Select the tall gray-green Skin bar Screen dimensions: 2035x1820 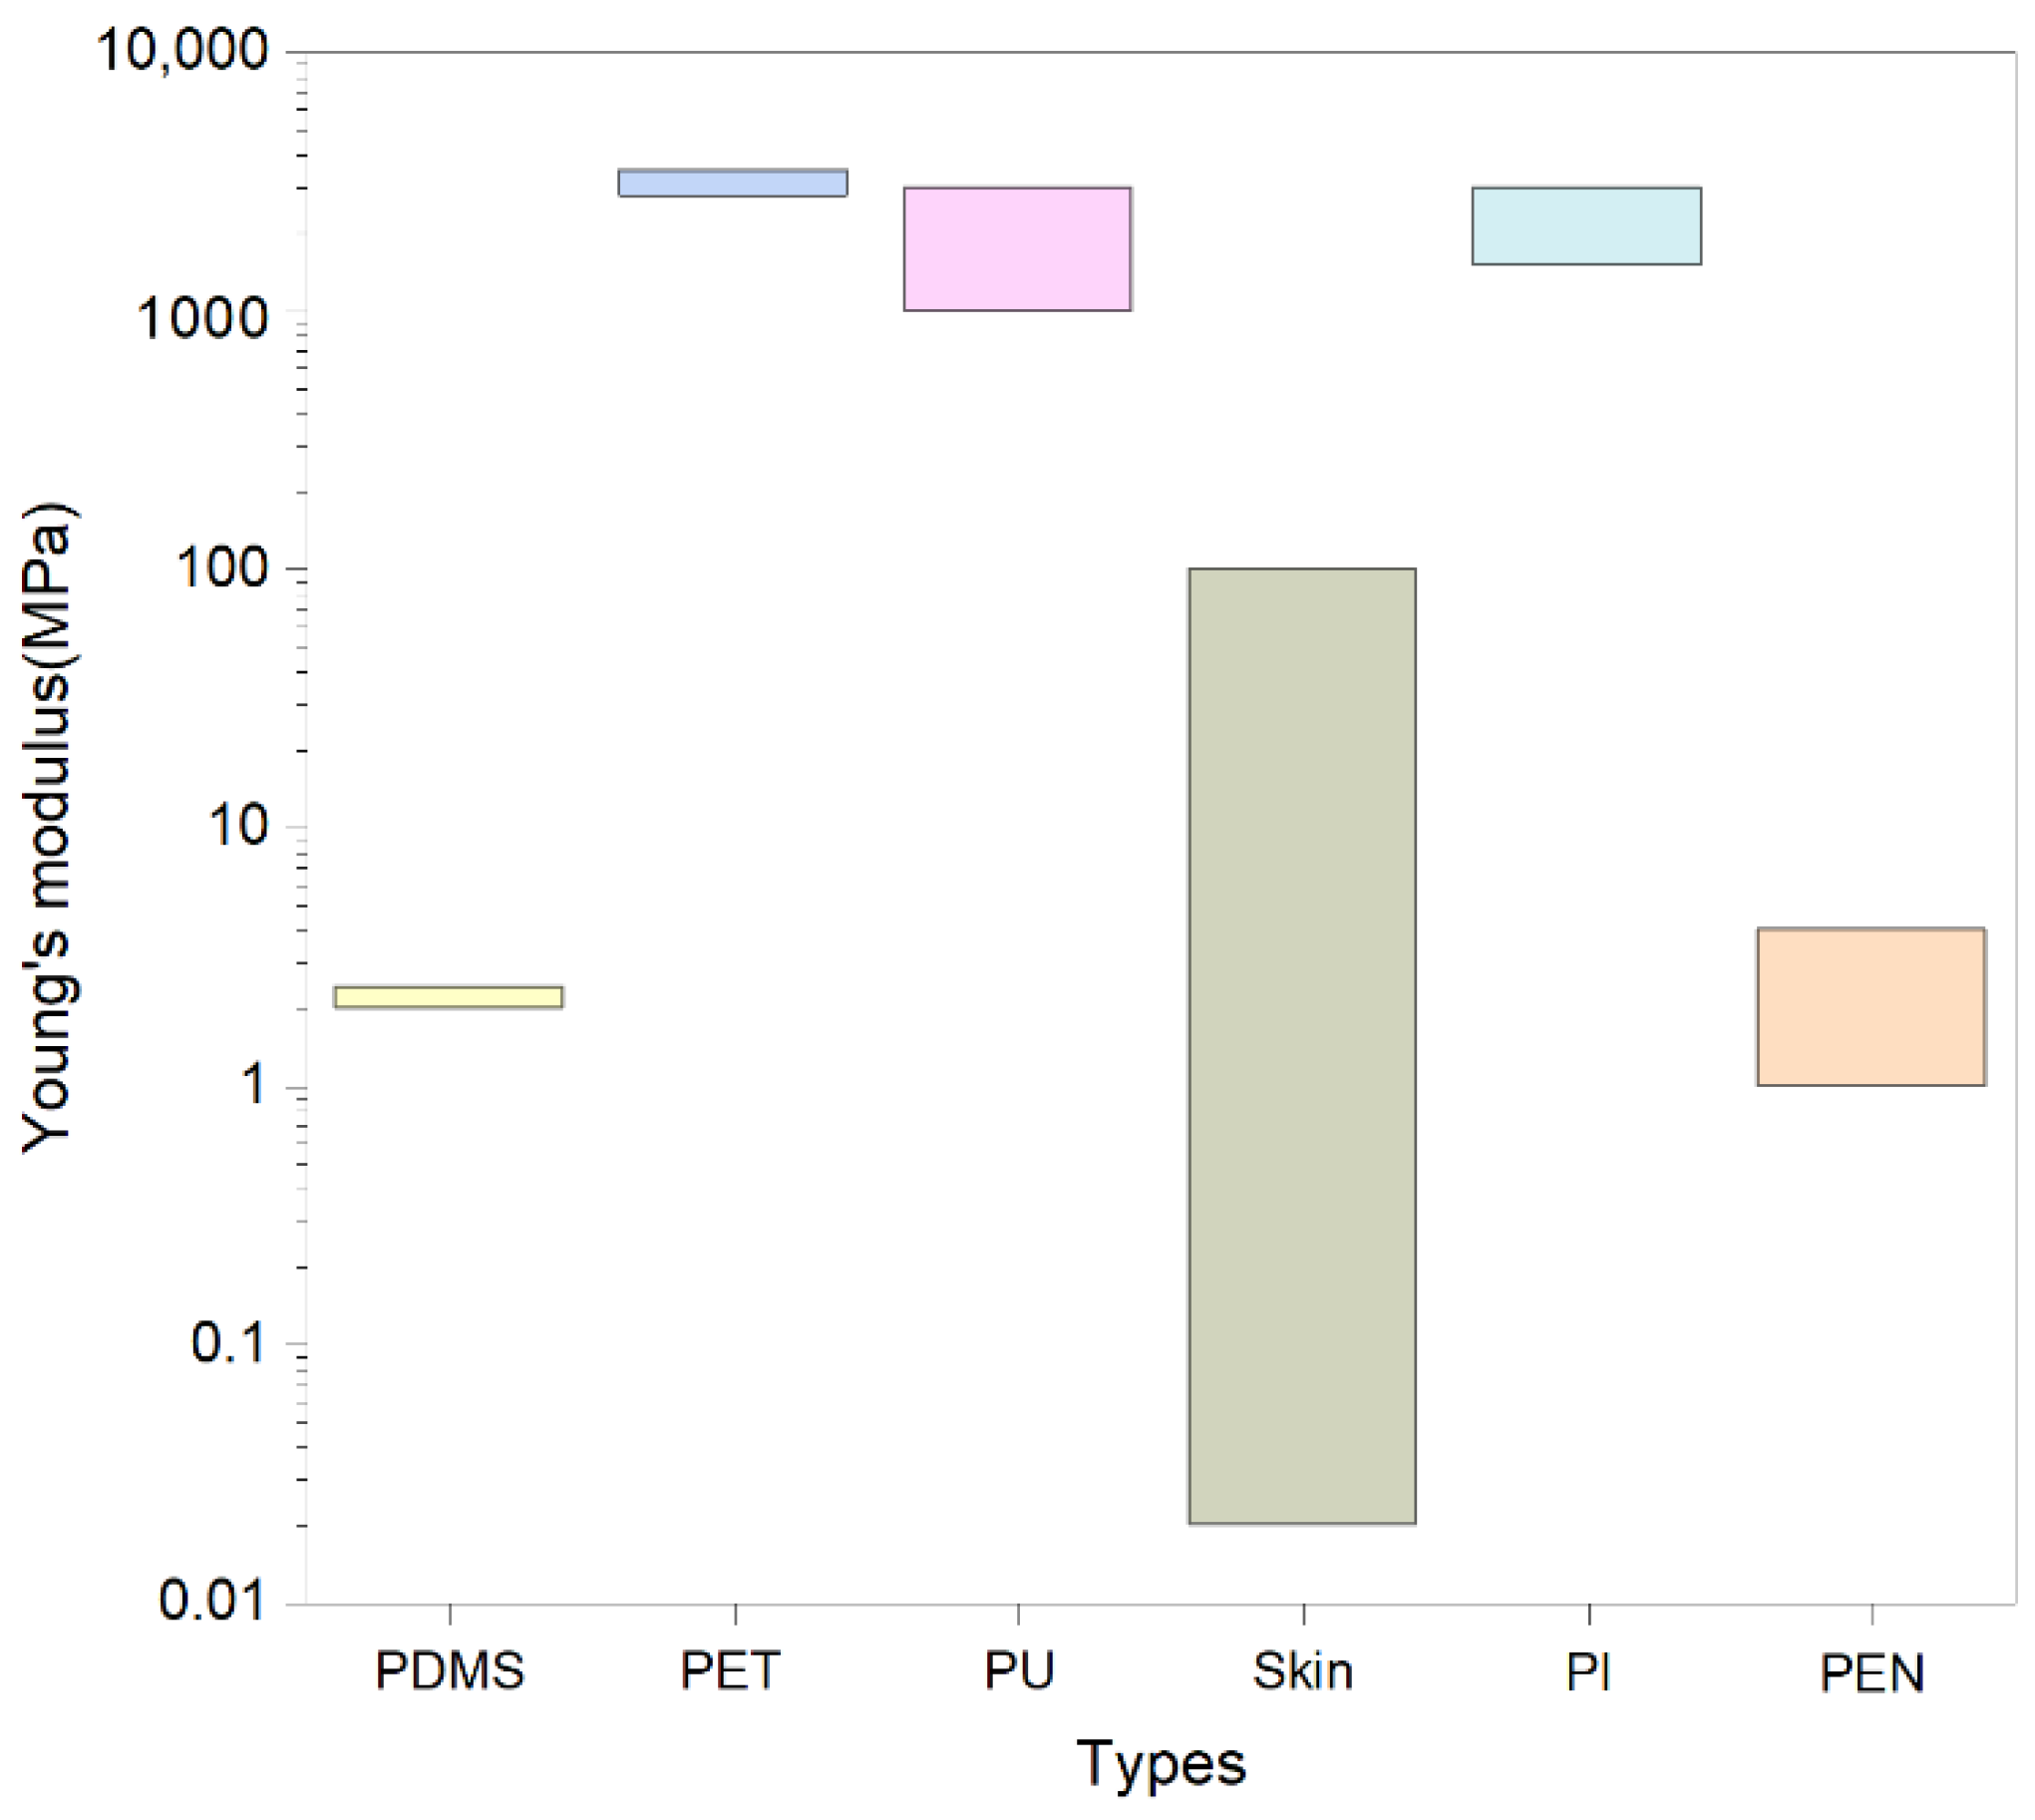pos(1302,1045)
